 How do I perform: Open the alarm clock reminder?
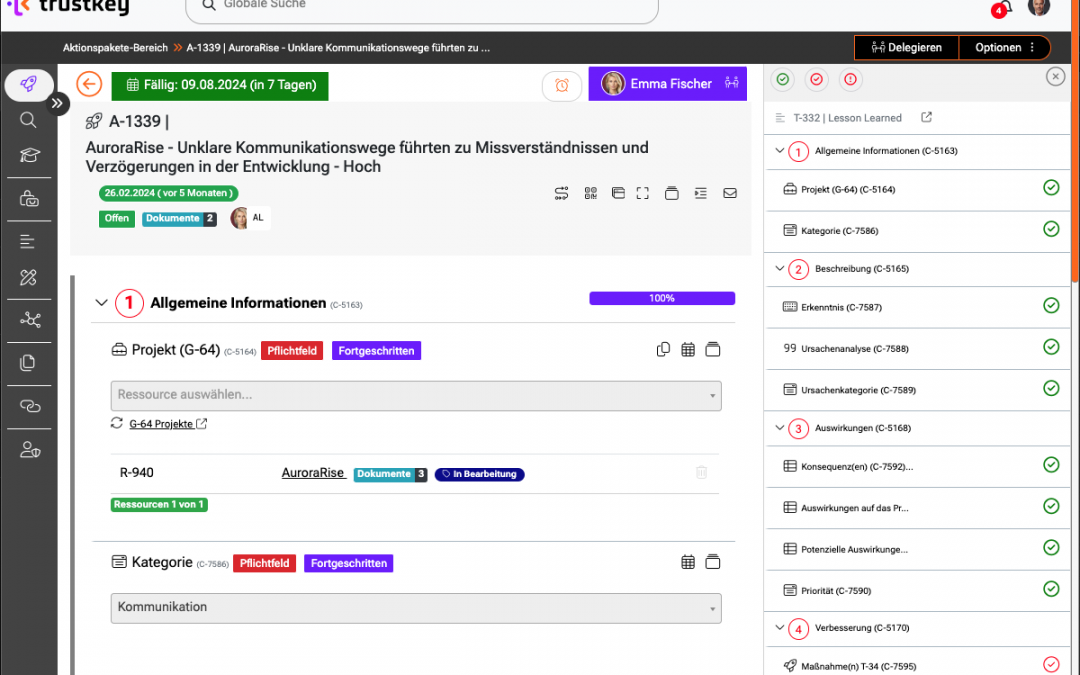coord(562,86)
